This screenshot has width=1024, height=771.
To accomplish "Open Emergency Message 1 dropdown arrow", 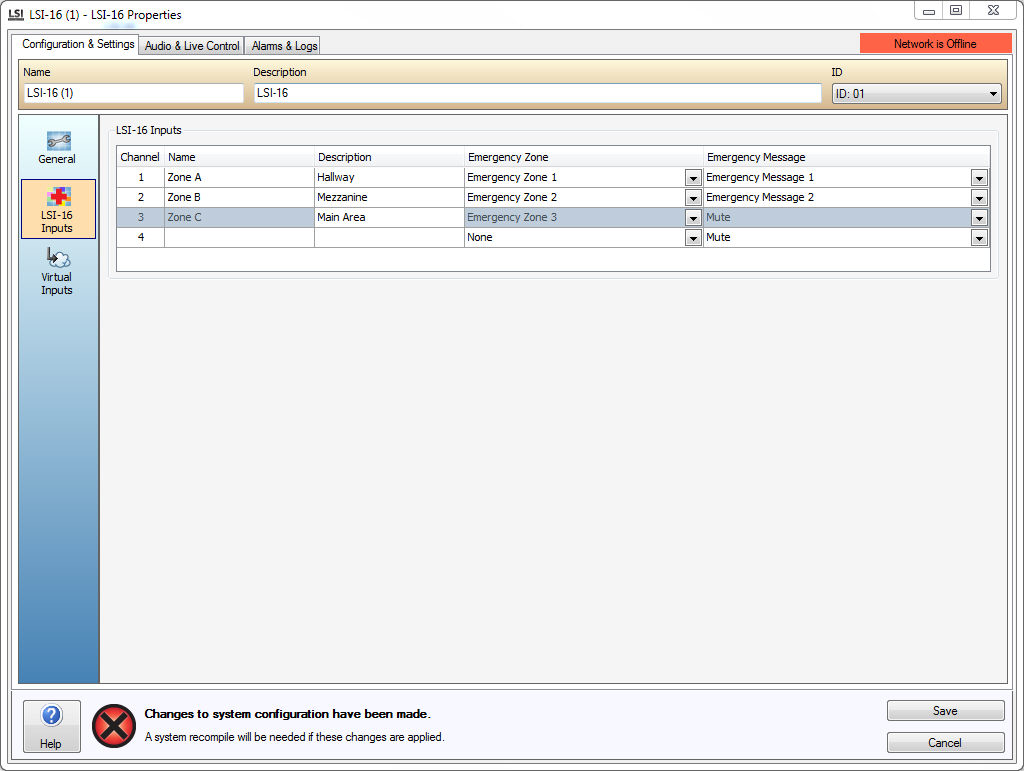I will pos(978,178).
